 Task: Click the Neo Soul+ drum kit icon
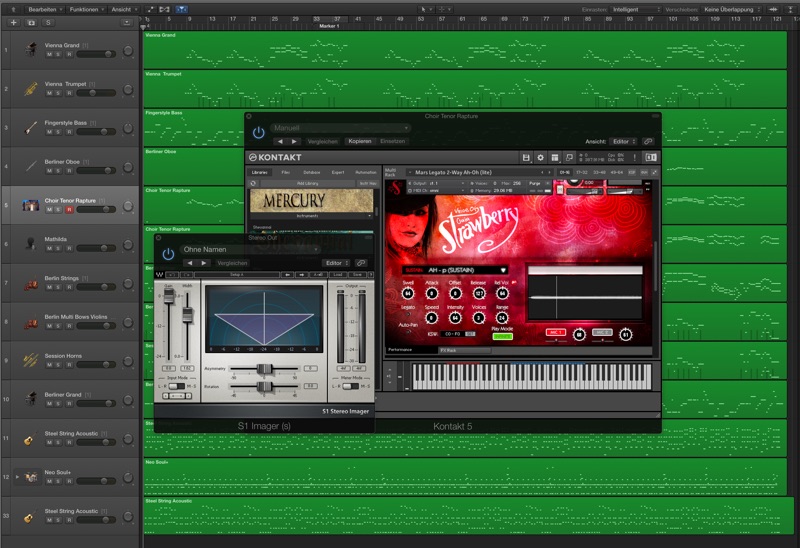click(x=31, y=477)
